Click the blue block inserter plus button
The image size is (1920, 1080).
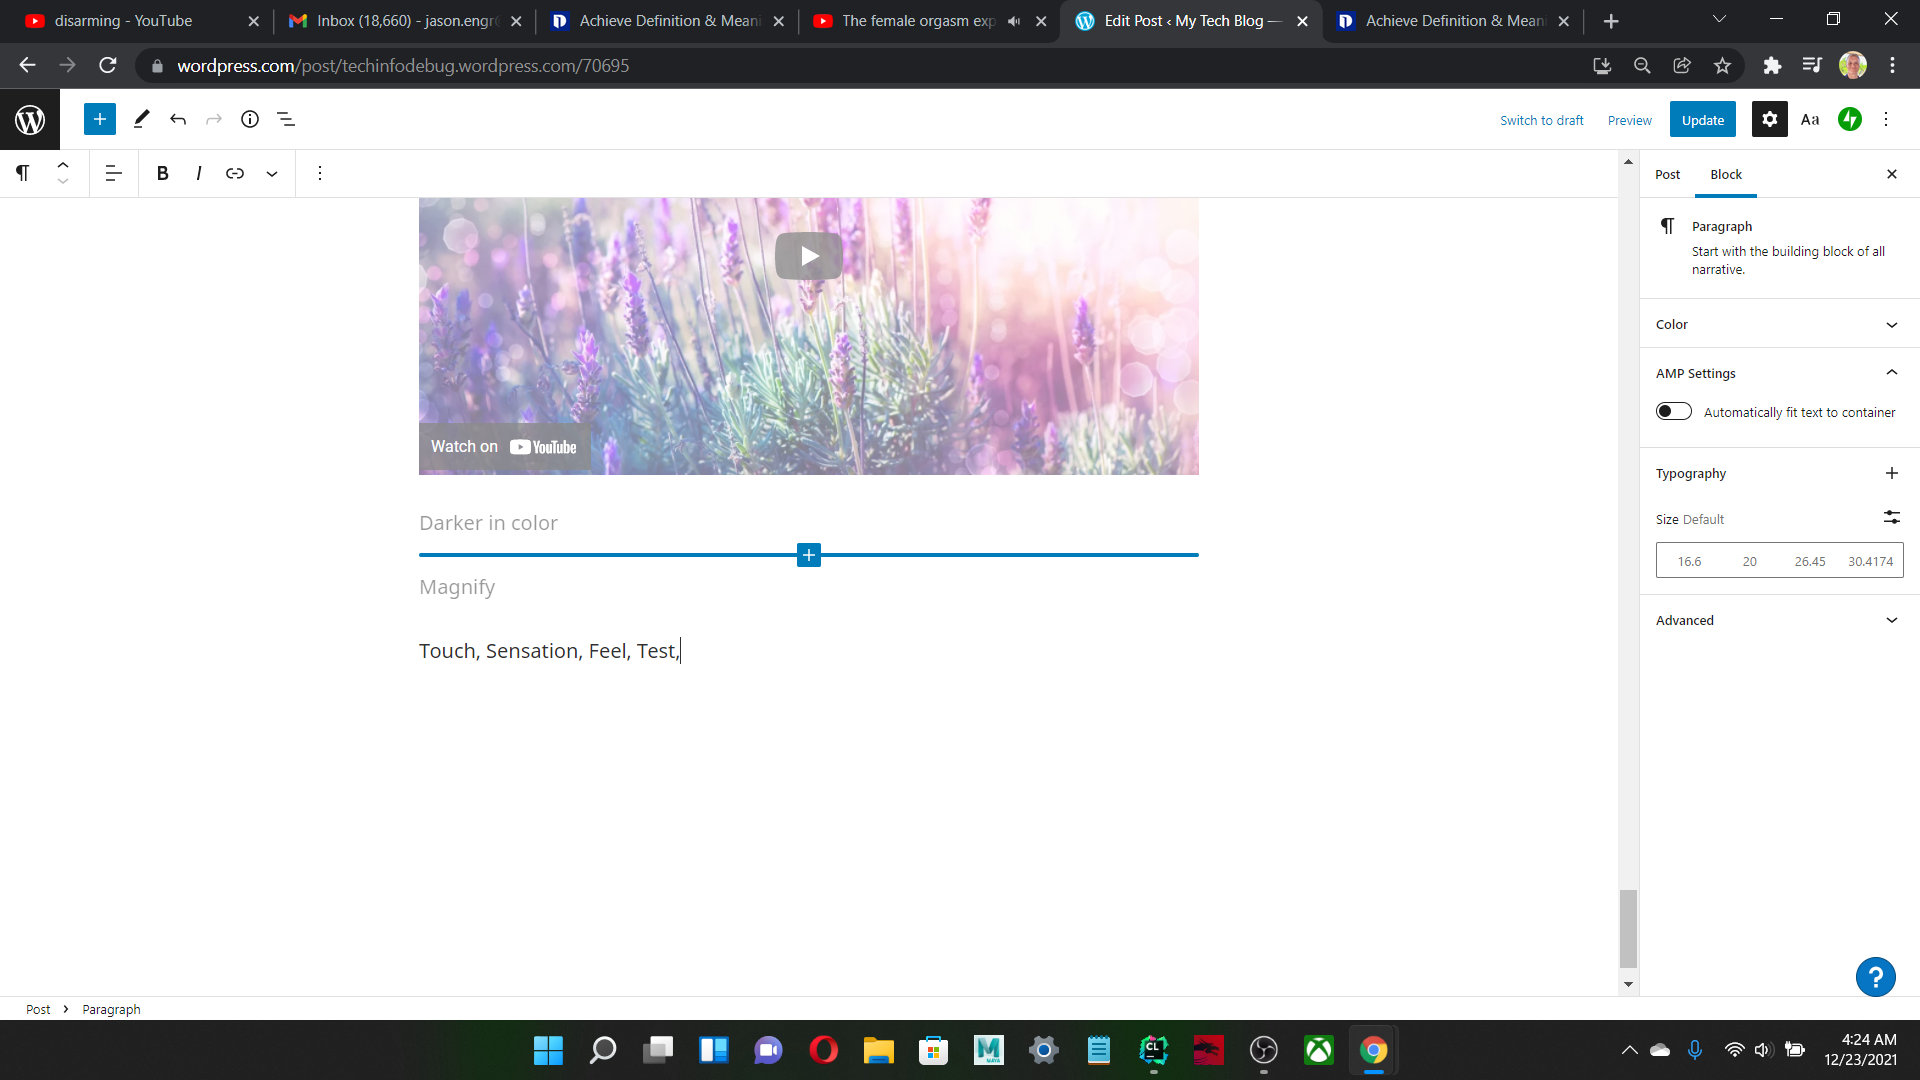(x=100, y=119)
